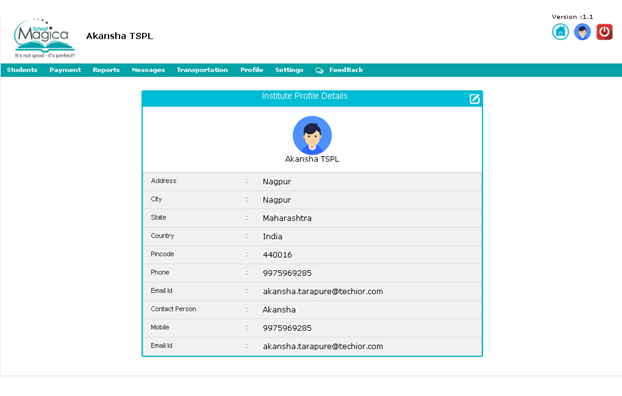The width and height of the screenshot is (622, 396).
Task: Select the Pincode value 440016
Action: (277, 255)
